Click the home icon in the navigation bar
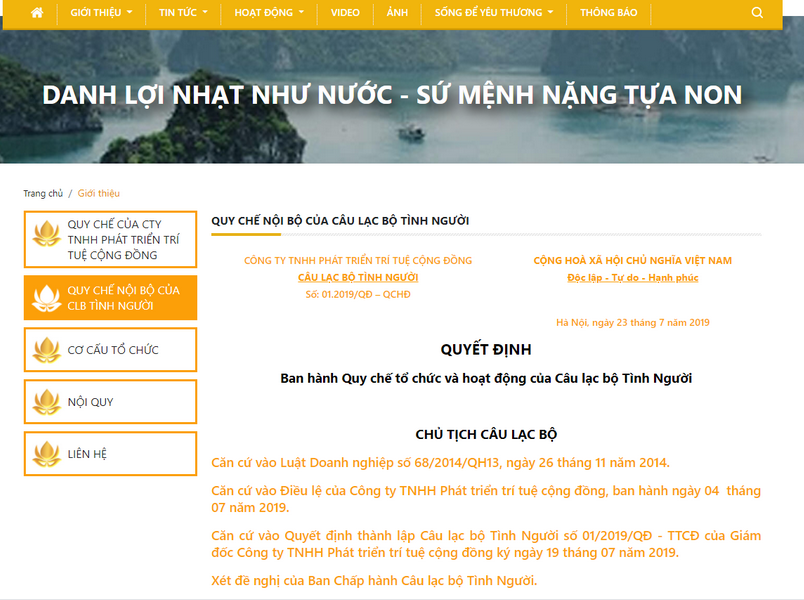Screen dimensions: 804x600 click(x=38, y=13)
